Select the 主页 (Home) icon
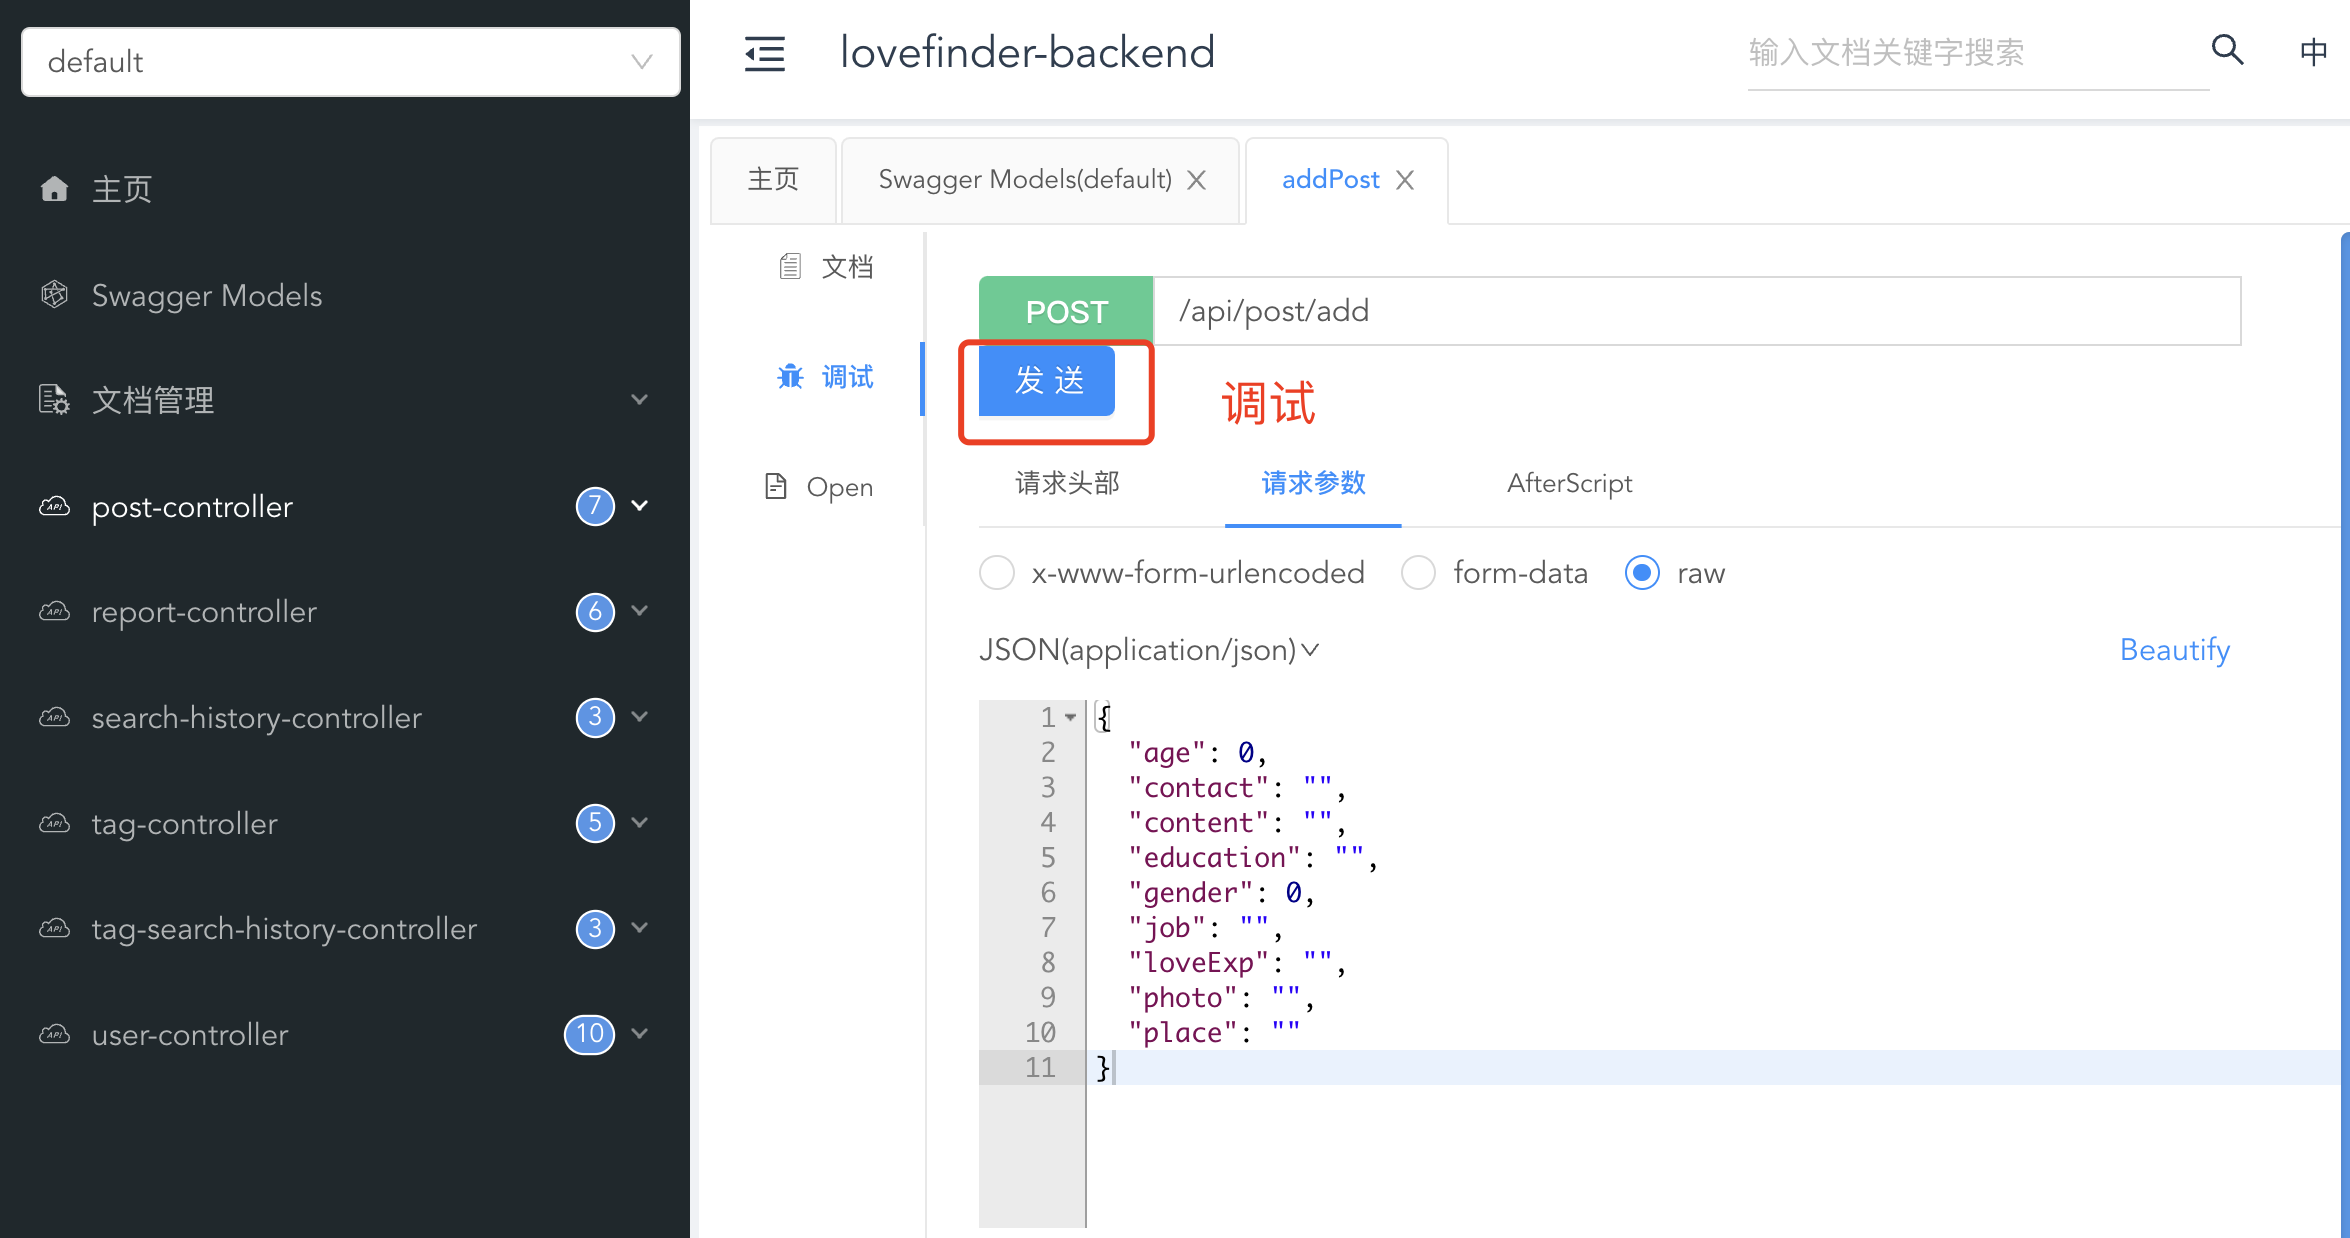This screenshot has height=1238, width=2350. 54,188
